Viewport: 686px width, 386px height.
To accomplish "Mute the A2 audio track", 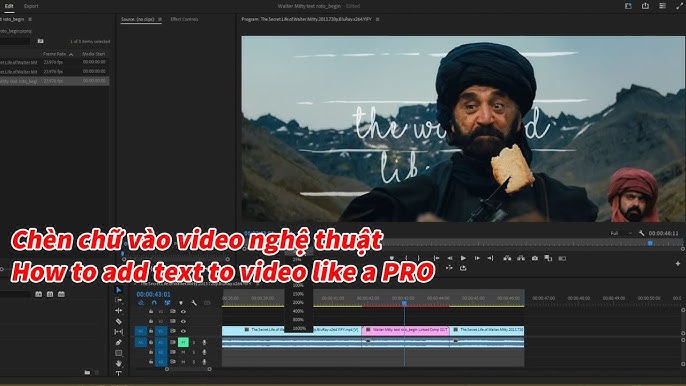I will pos(183,352).
